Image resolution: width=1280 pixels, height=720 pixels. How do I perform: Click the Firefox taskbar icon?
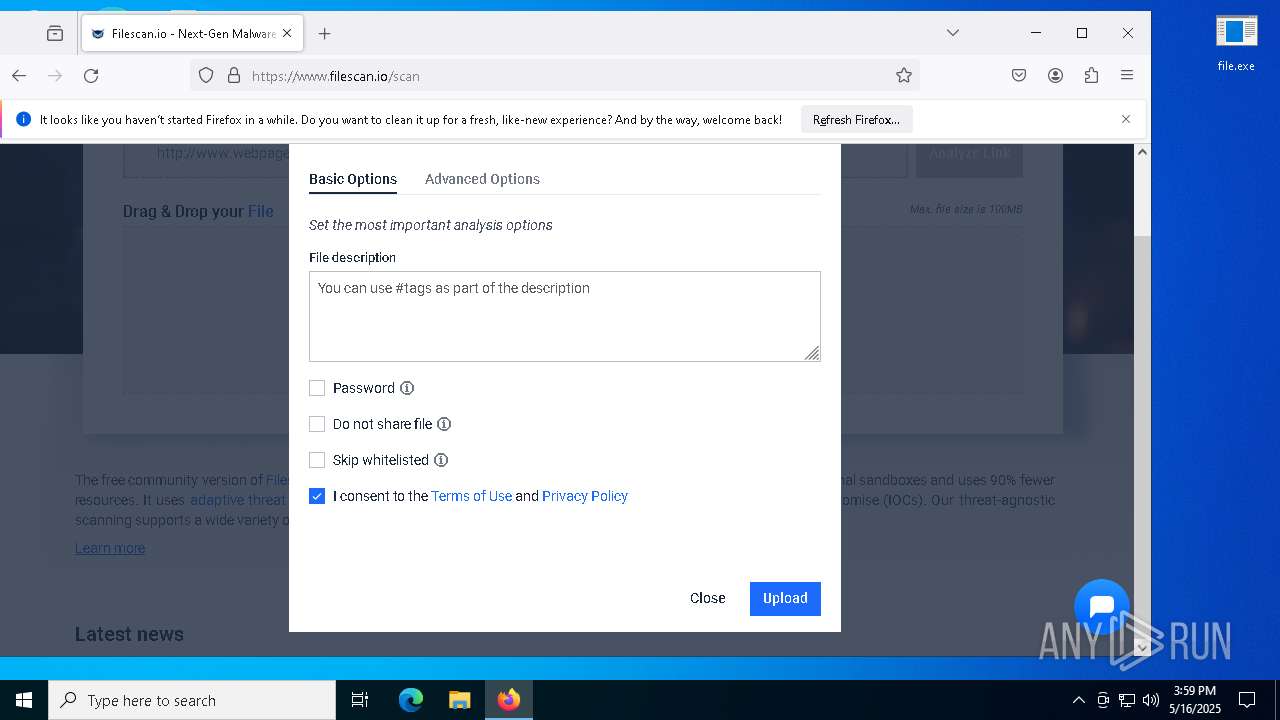pos(509,700)
